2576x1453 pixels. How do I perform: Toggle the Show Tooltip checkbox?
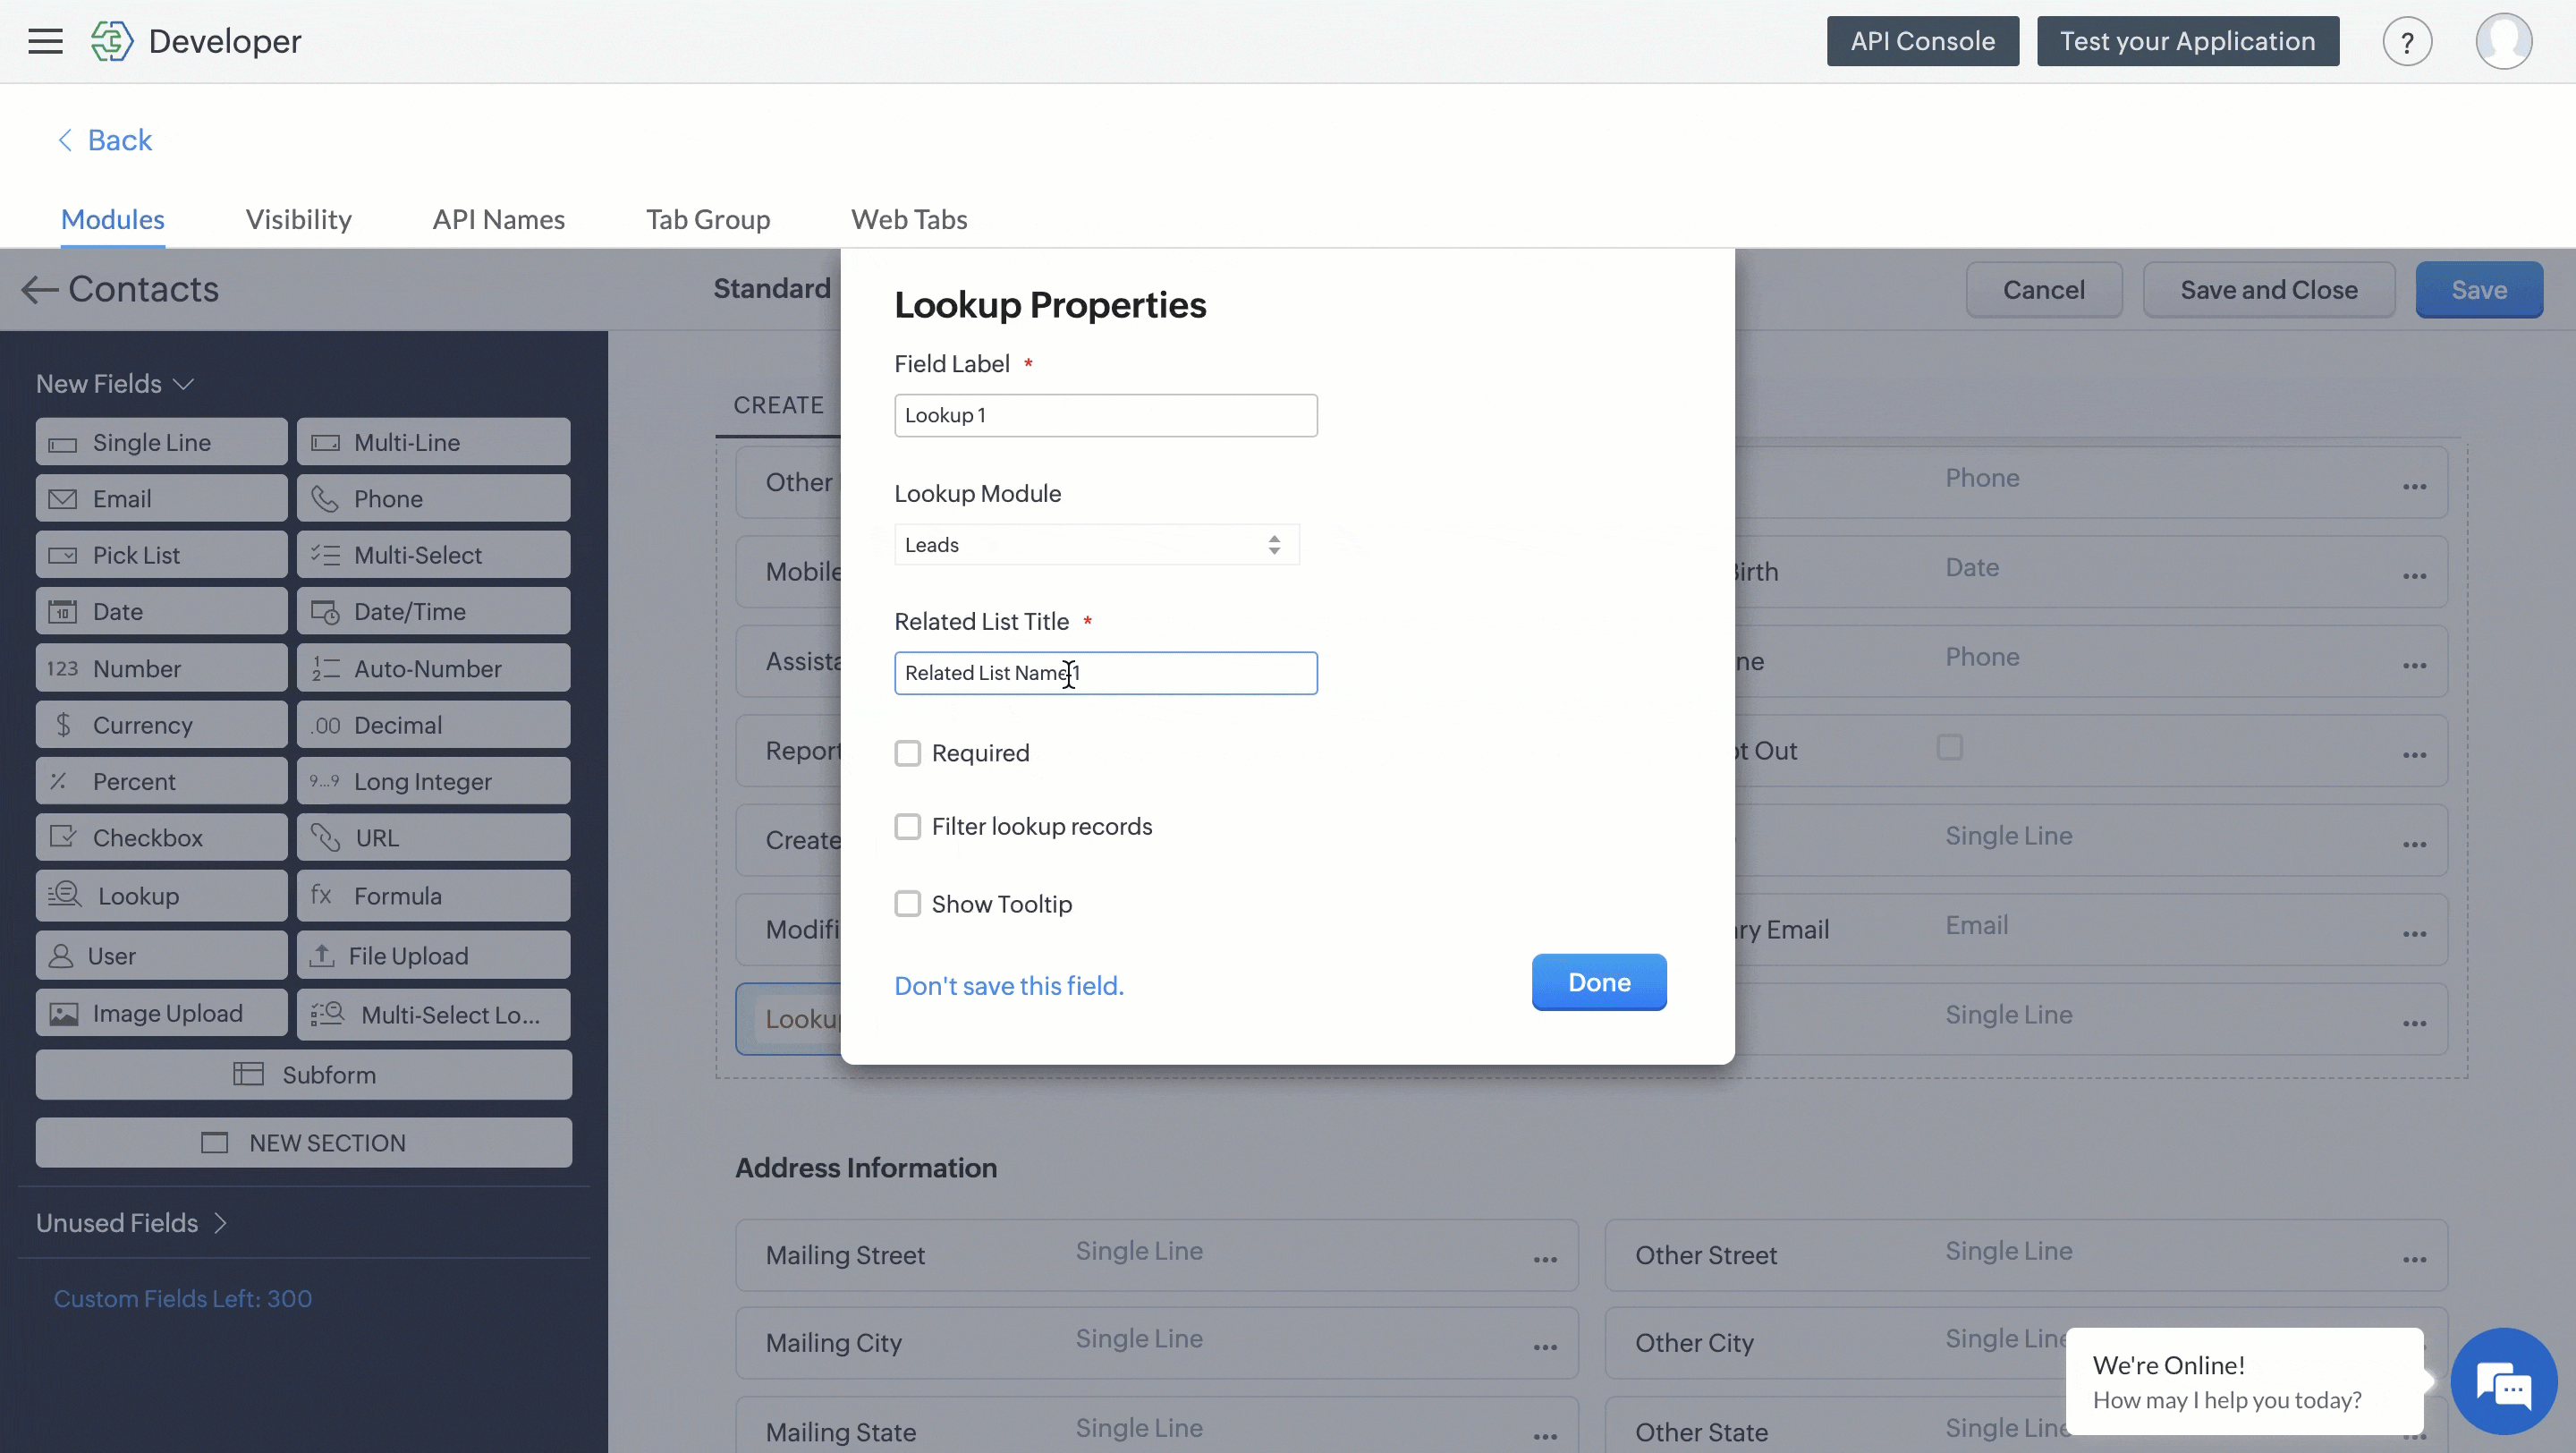pyautogui.click(x=907, y=904)
